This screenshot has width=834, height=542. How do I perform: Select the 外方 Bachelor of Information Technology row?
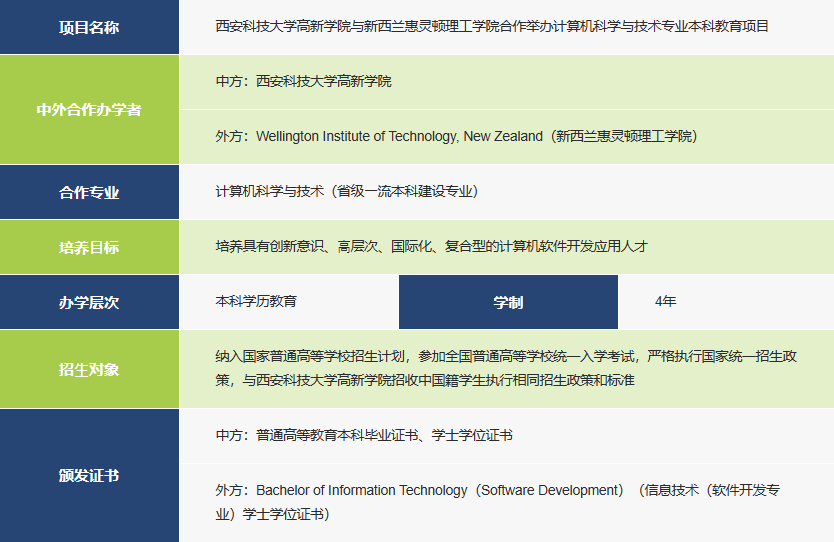coord(506,503)
